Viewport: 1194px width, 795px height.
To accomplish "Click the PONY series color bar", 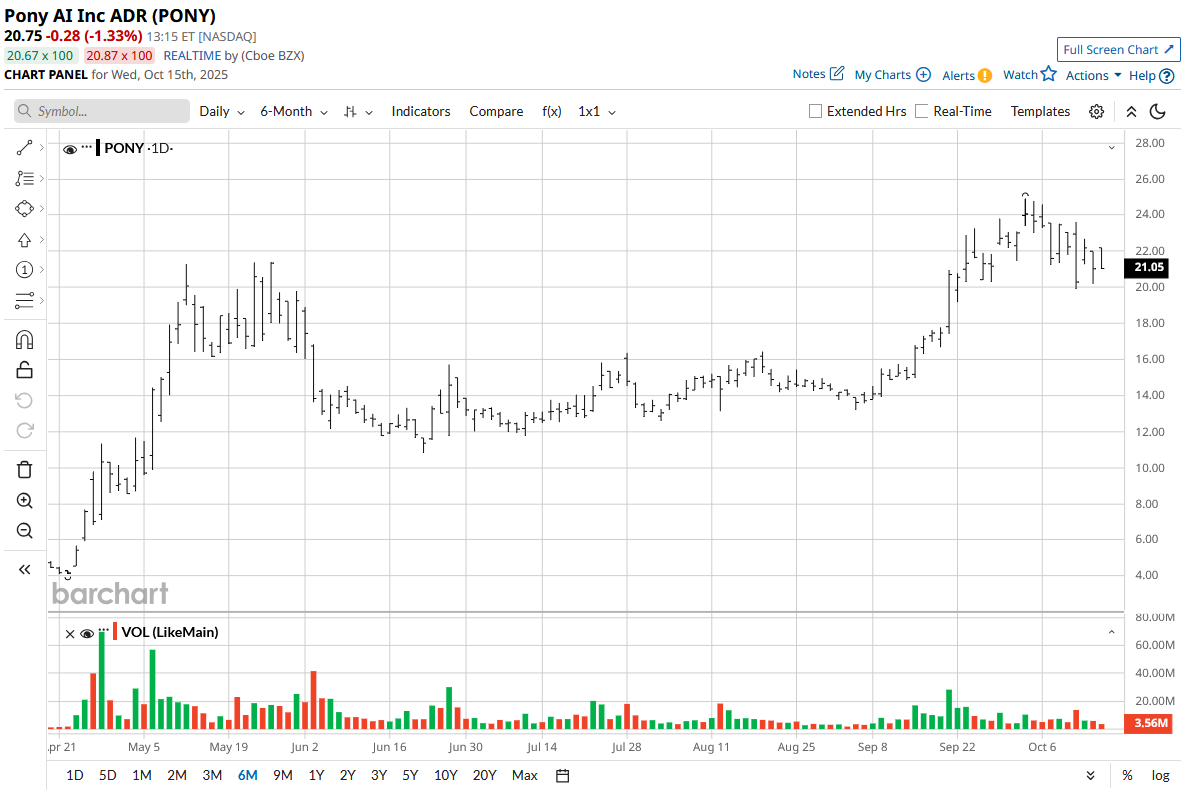I will click(x=97, y=148).
